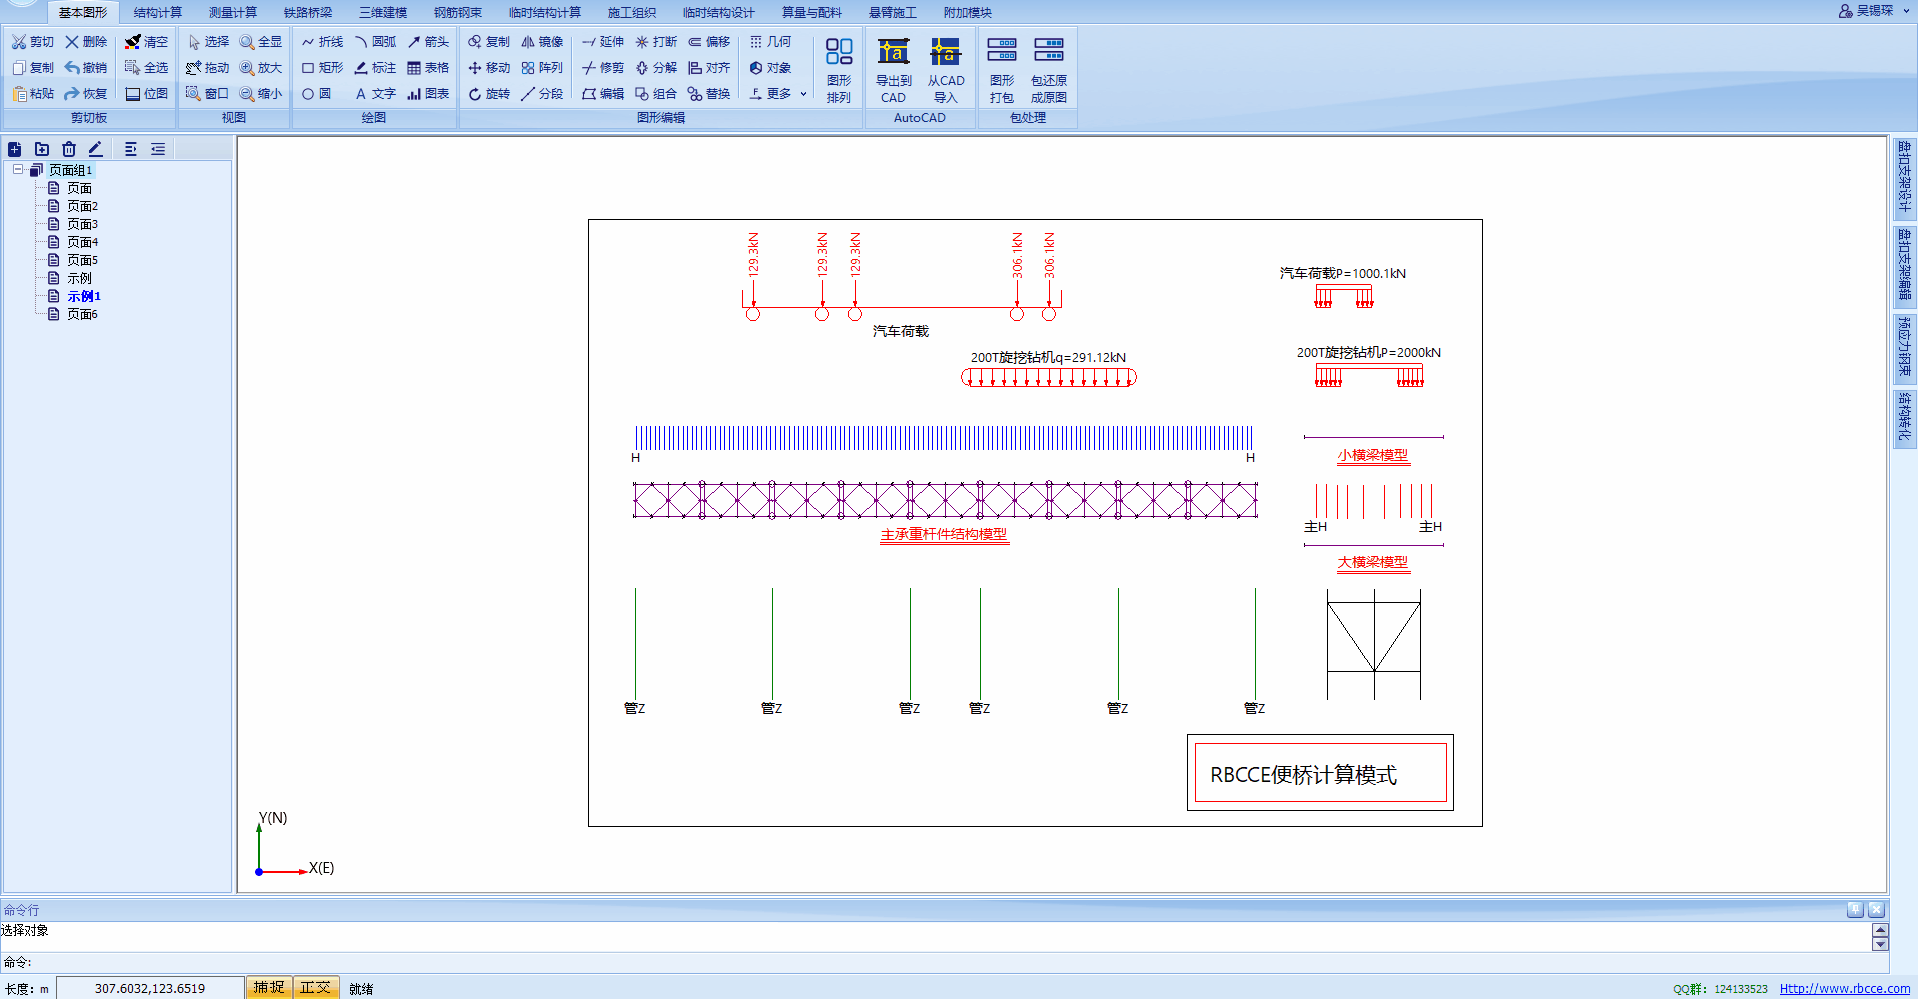
Task: Switch to the 三维建模 ribbon tab
Action: [383, 12]
